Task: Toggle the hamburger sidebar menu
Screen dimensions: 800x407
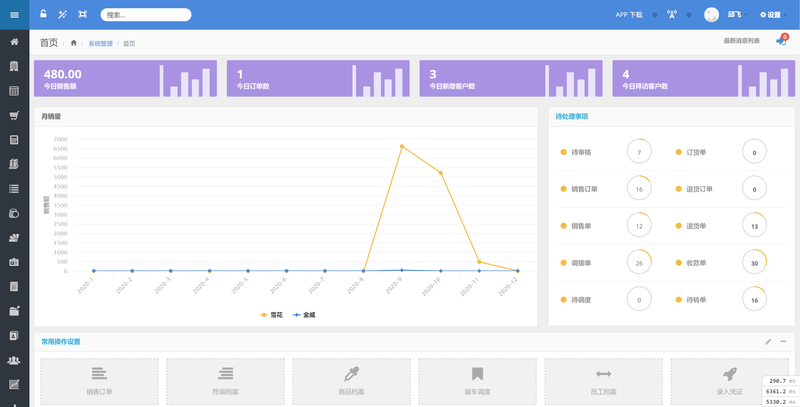Action: [x=14, y=15]
